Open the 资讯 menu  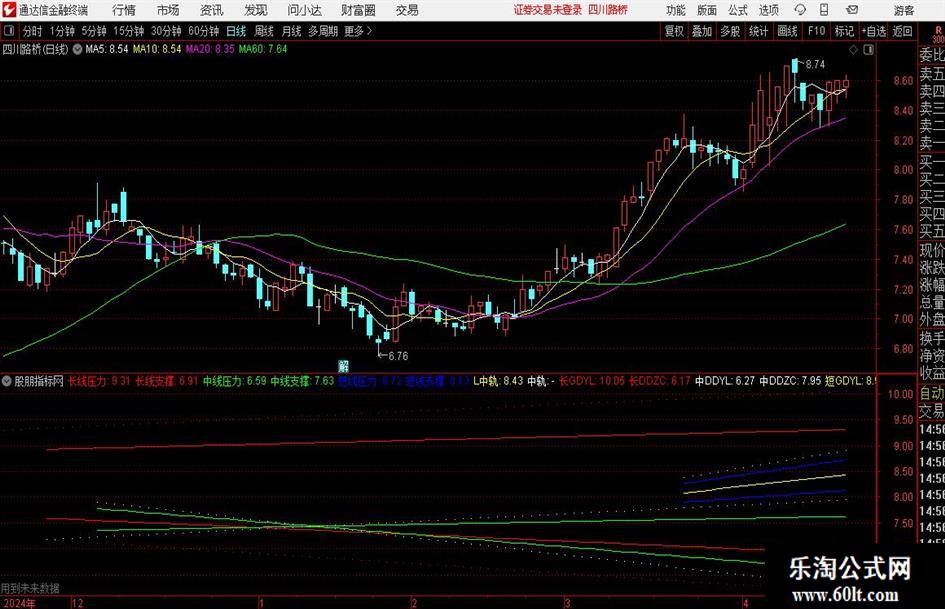tap(212, 10)
